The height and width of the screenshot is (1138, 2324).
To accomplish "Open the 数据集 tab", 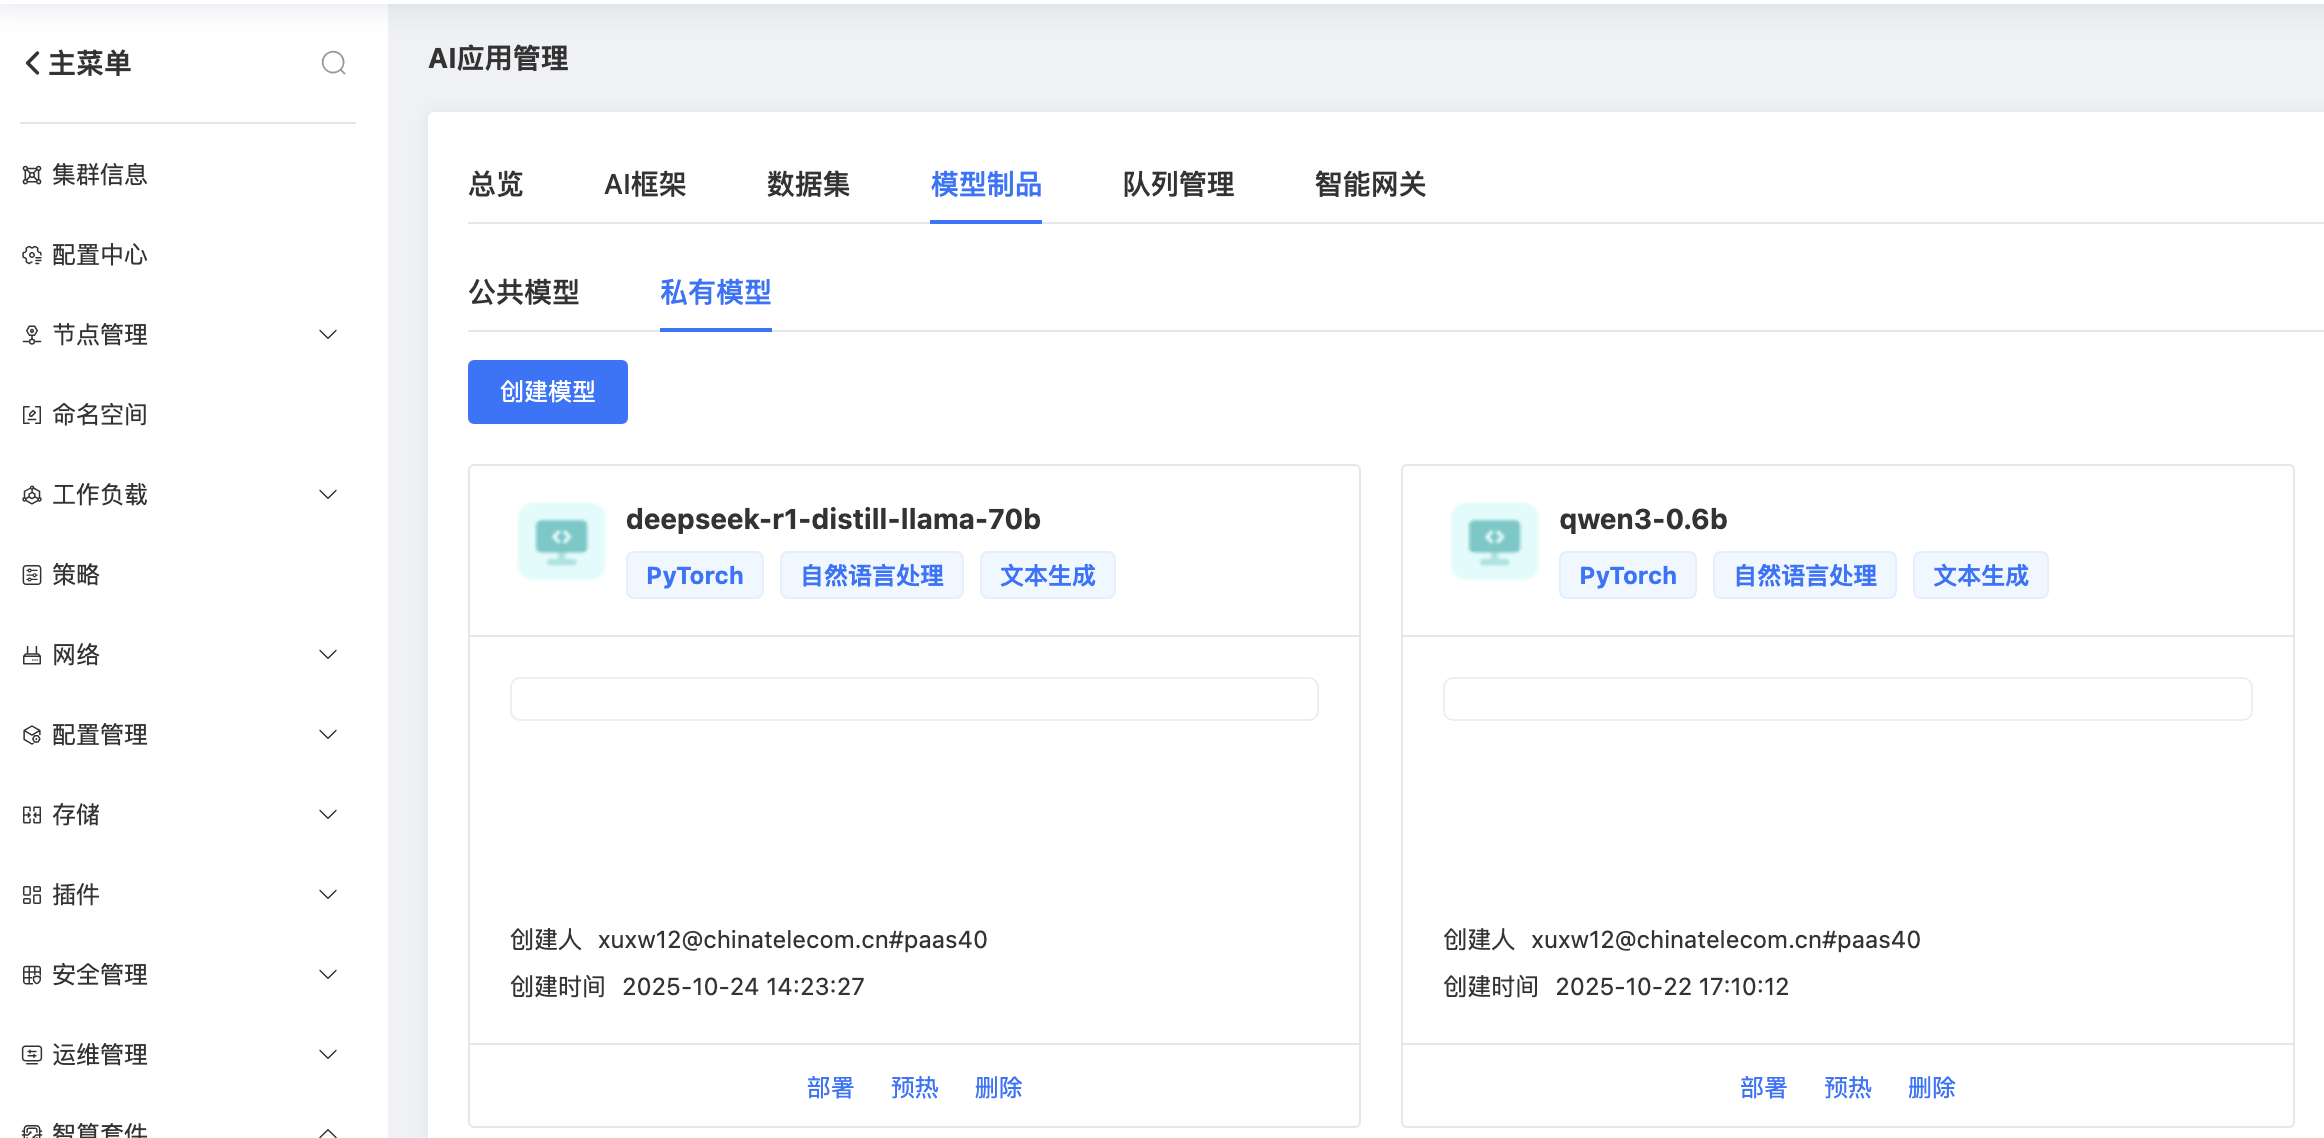I will (x=808, y=184).
